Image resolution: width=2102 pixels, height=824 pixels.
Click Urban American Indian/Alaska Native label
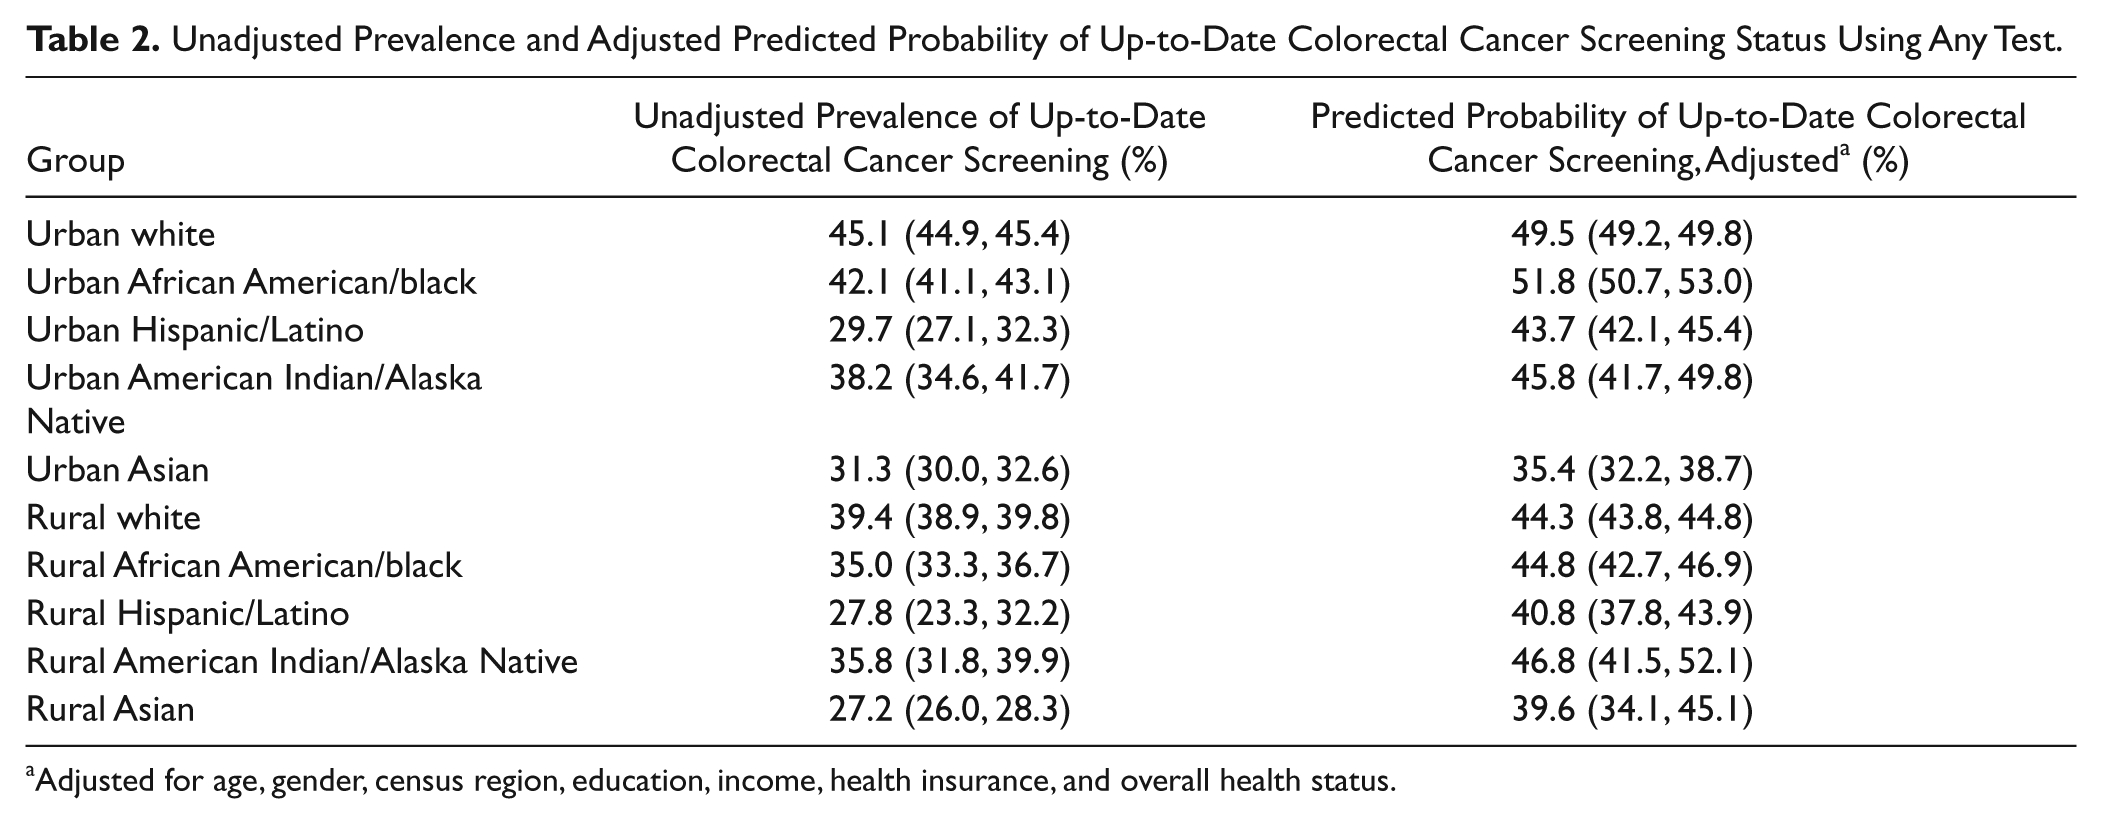click(254, 399)
